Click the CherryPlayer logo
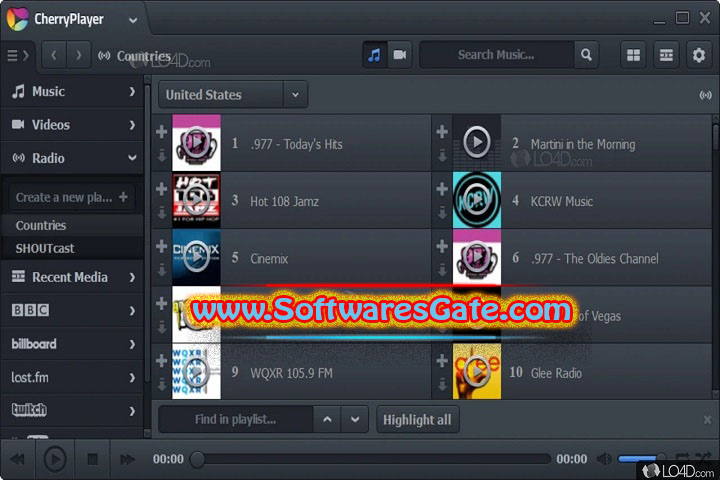The image size is (720, 480). pos(17,19)
